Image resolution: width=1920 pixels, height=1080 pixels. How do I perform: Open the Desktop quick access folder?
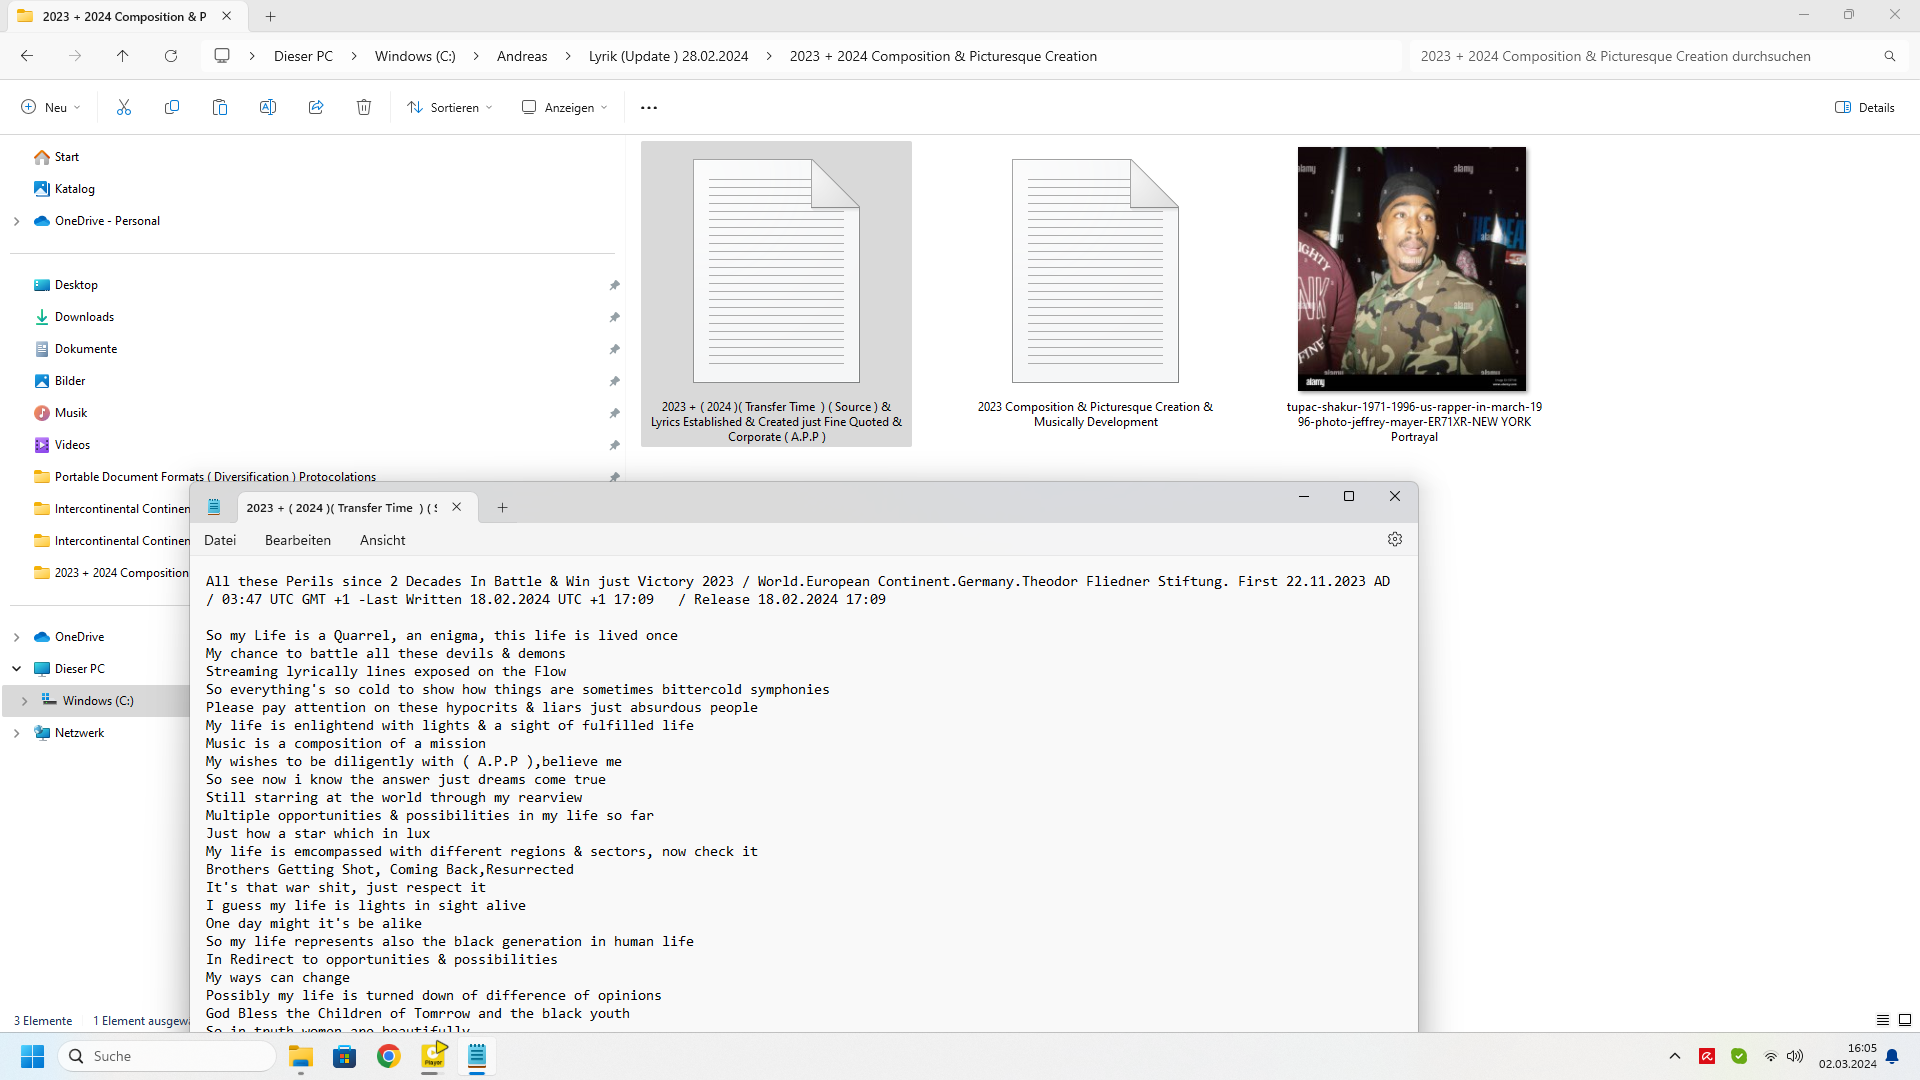66,285
